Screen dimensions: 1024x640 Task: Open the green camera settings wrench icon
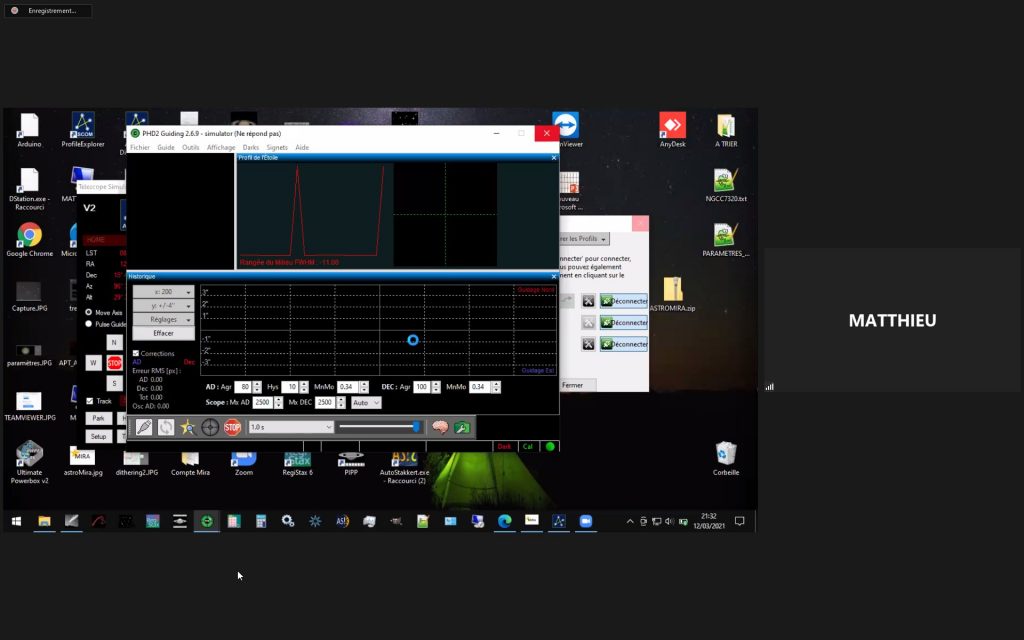point(462,427)
